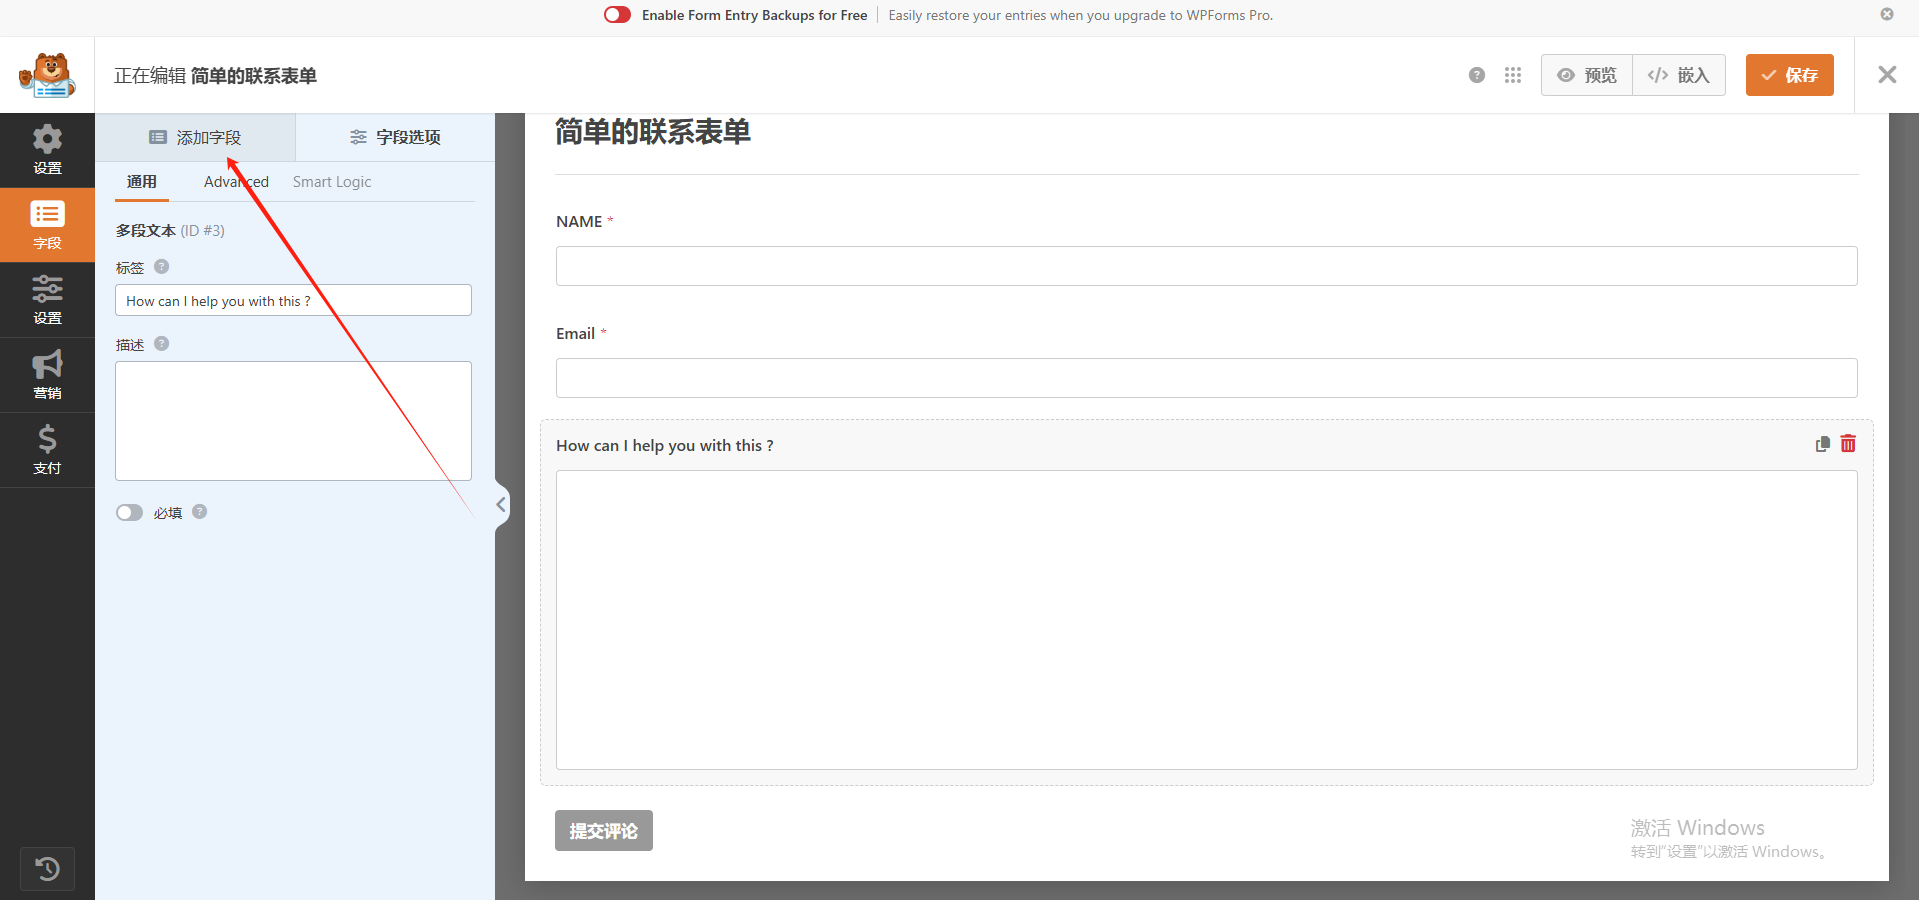Click the label input with 'How can I help'

[293, 301]
